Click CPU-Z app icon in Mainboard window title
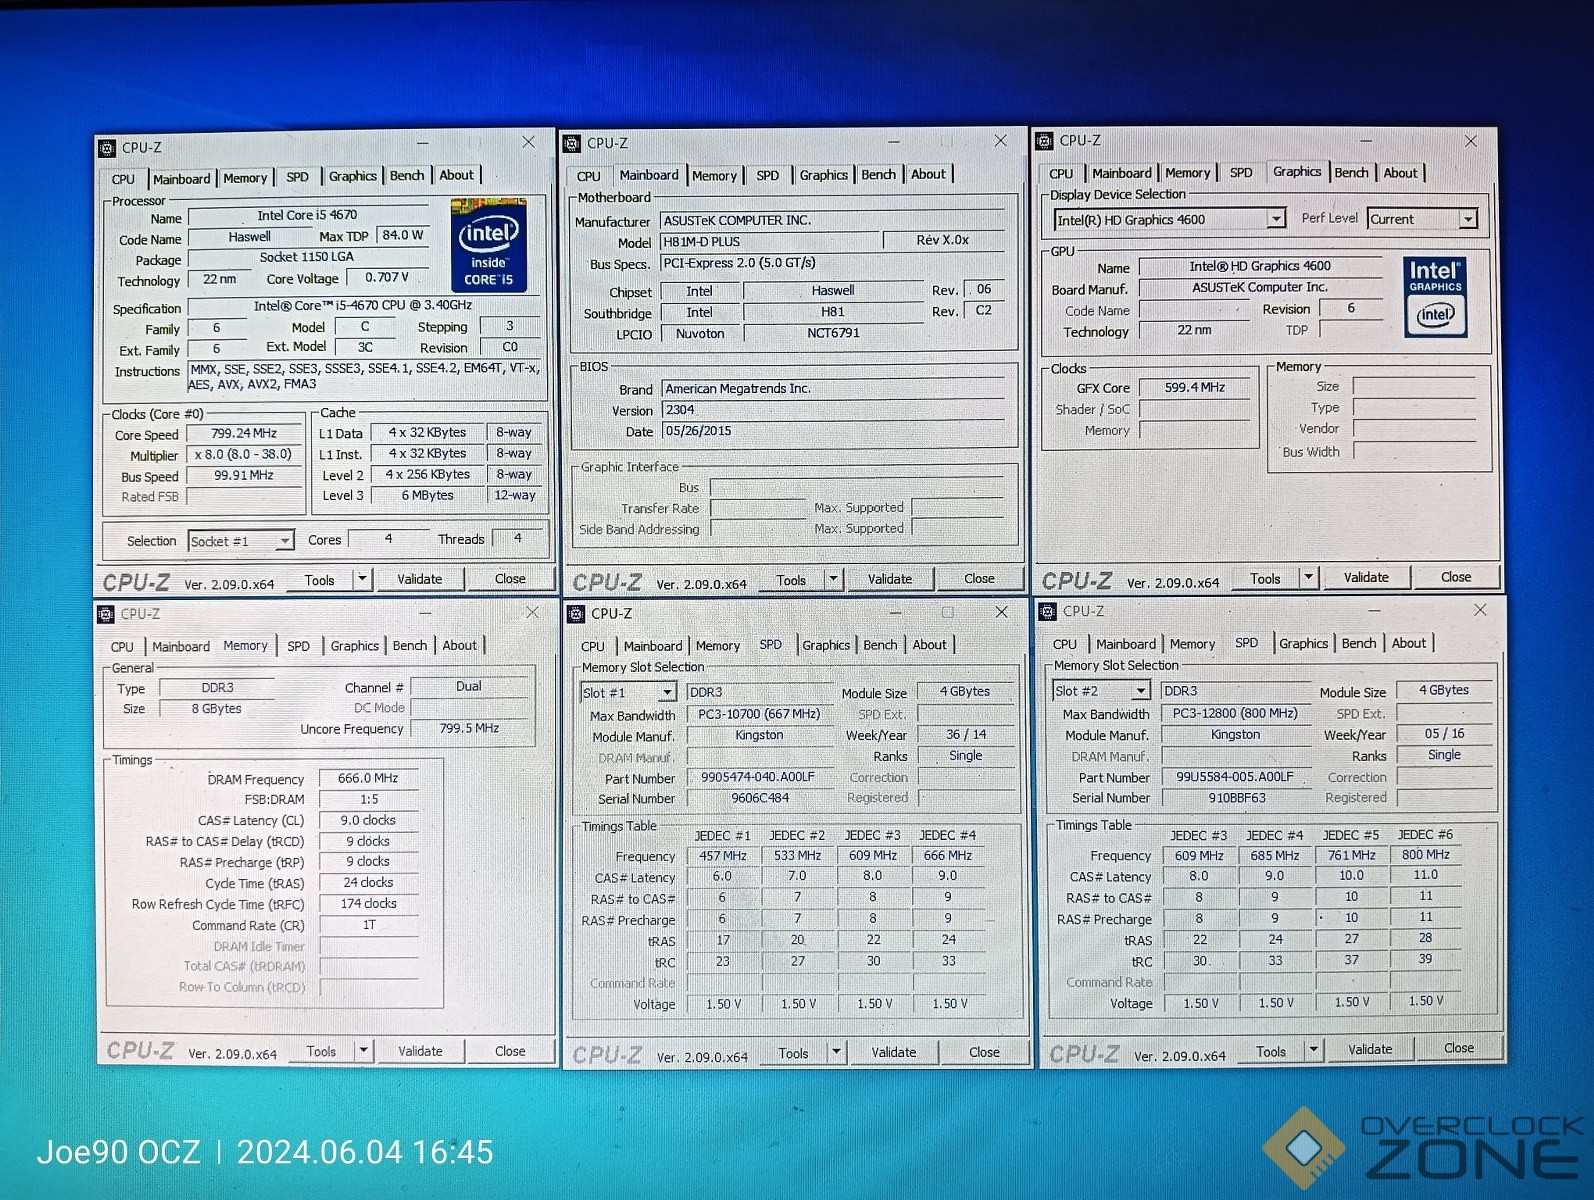This screenshot has height=1200, width=1594. pyautogui.click(x=572, y=144)
